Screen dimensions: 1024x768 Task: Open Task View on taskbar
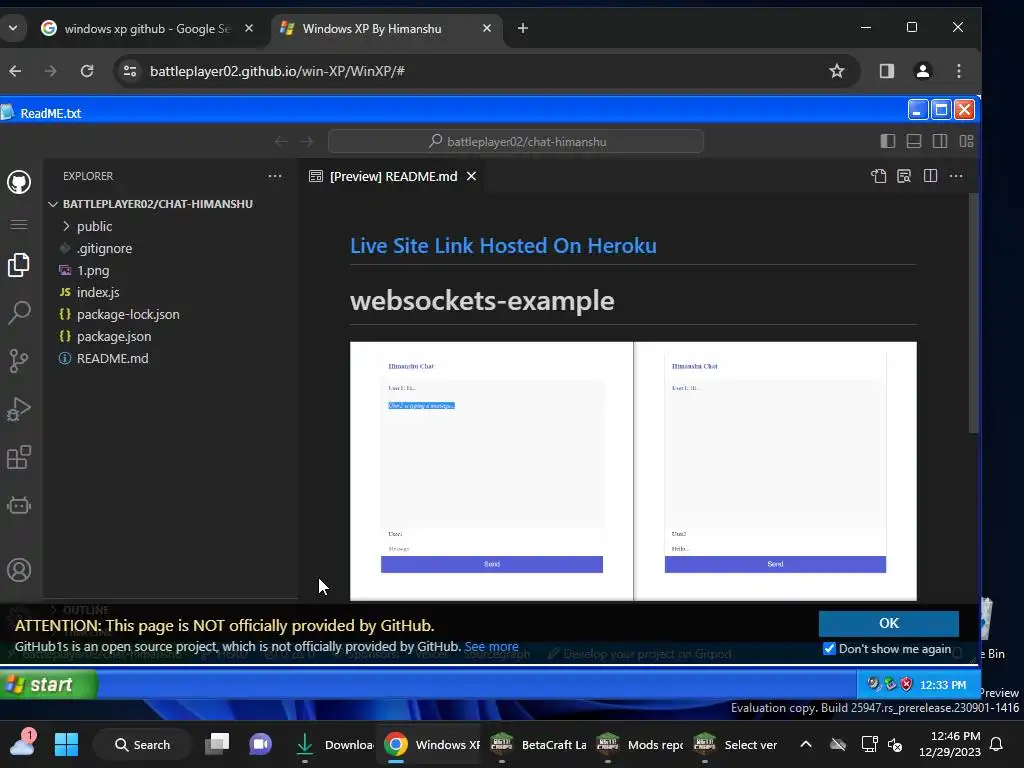click(x=217, y=744)
